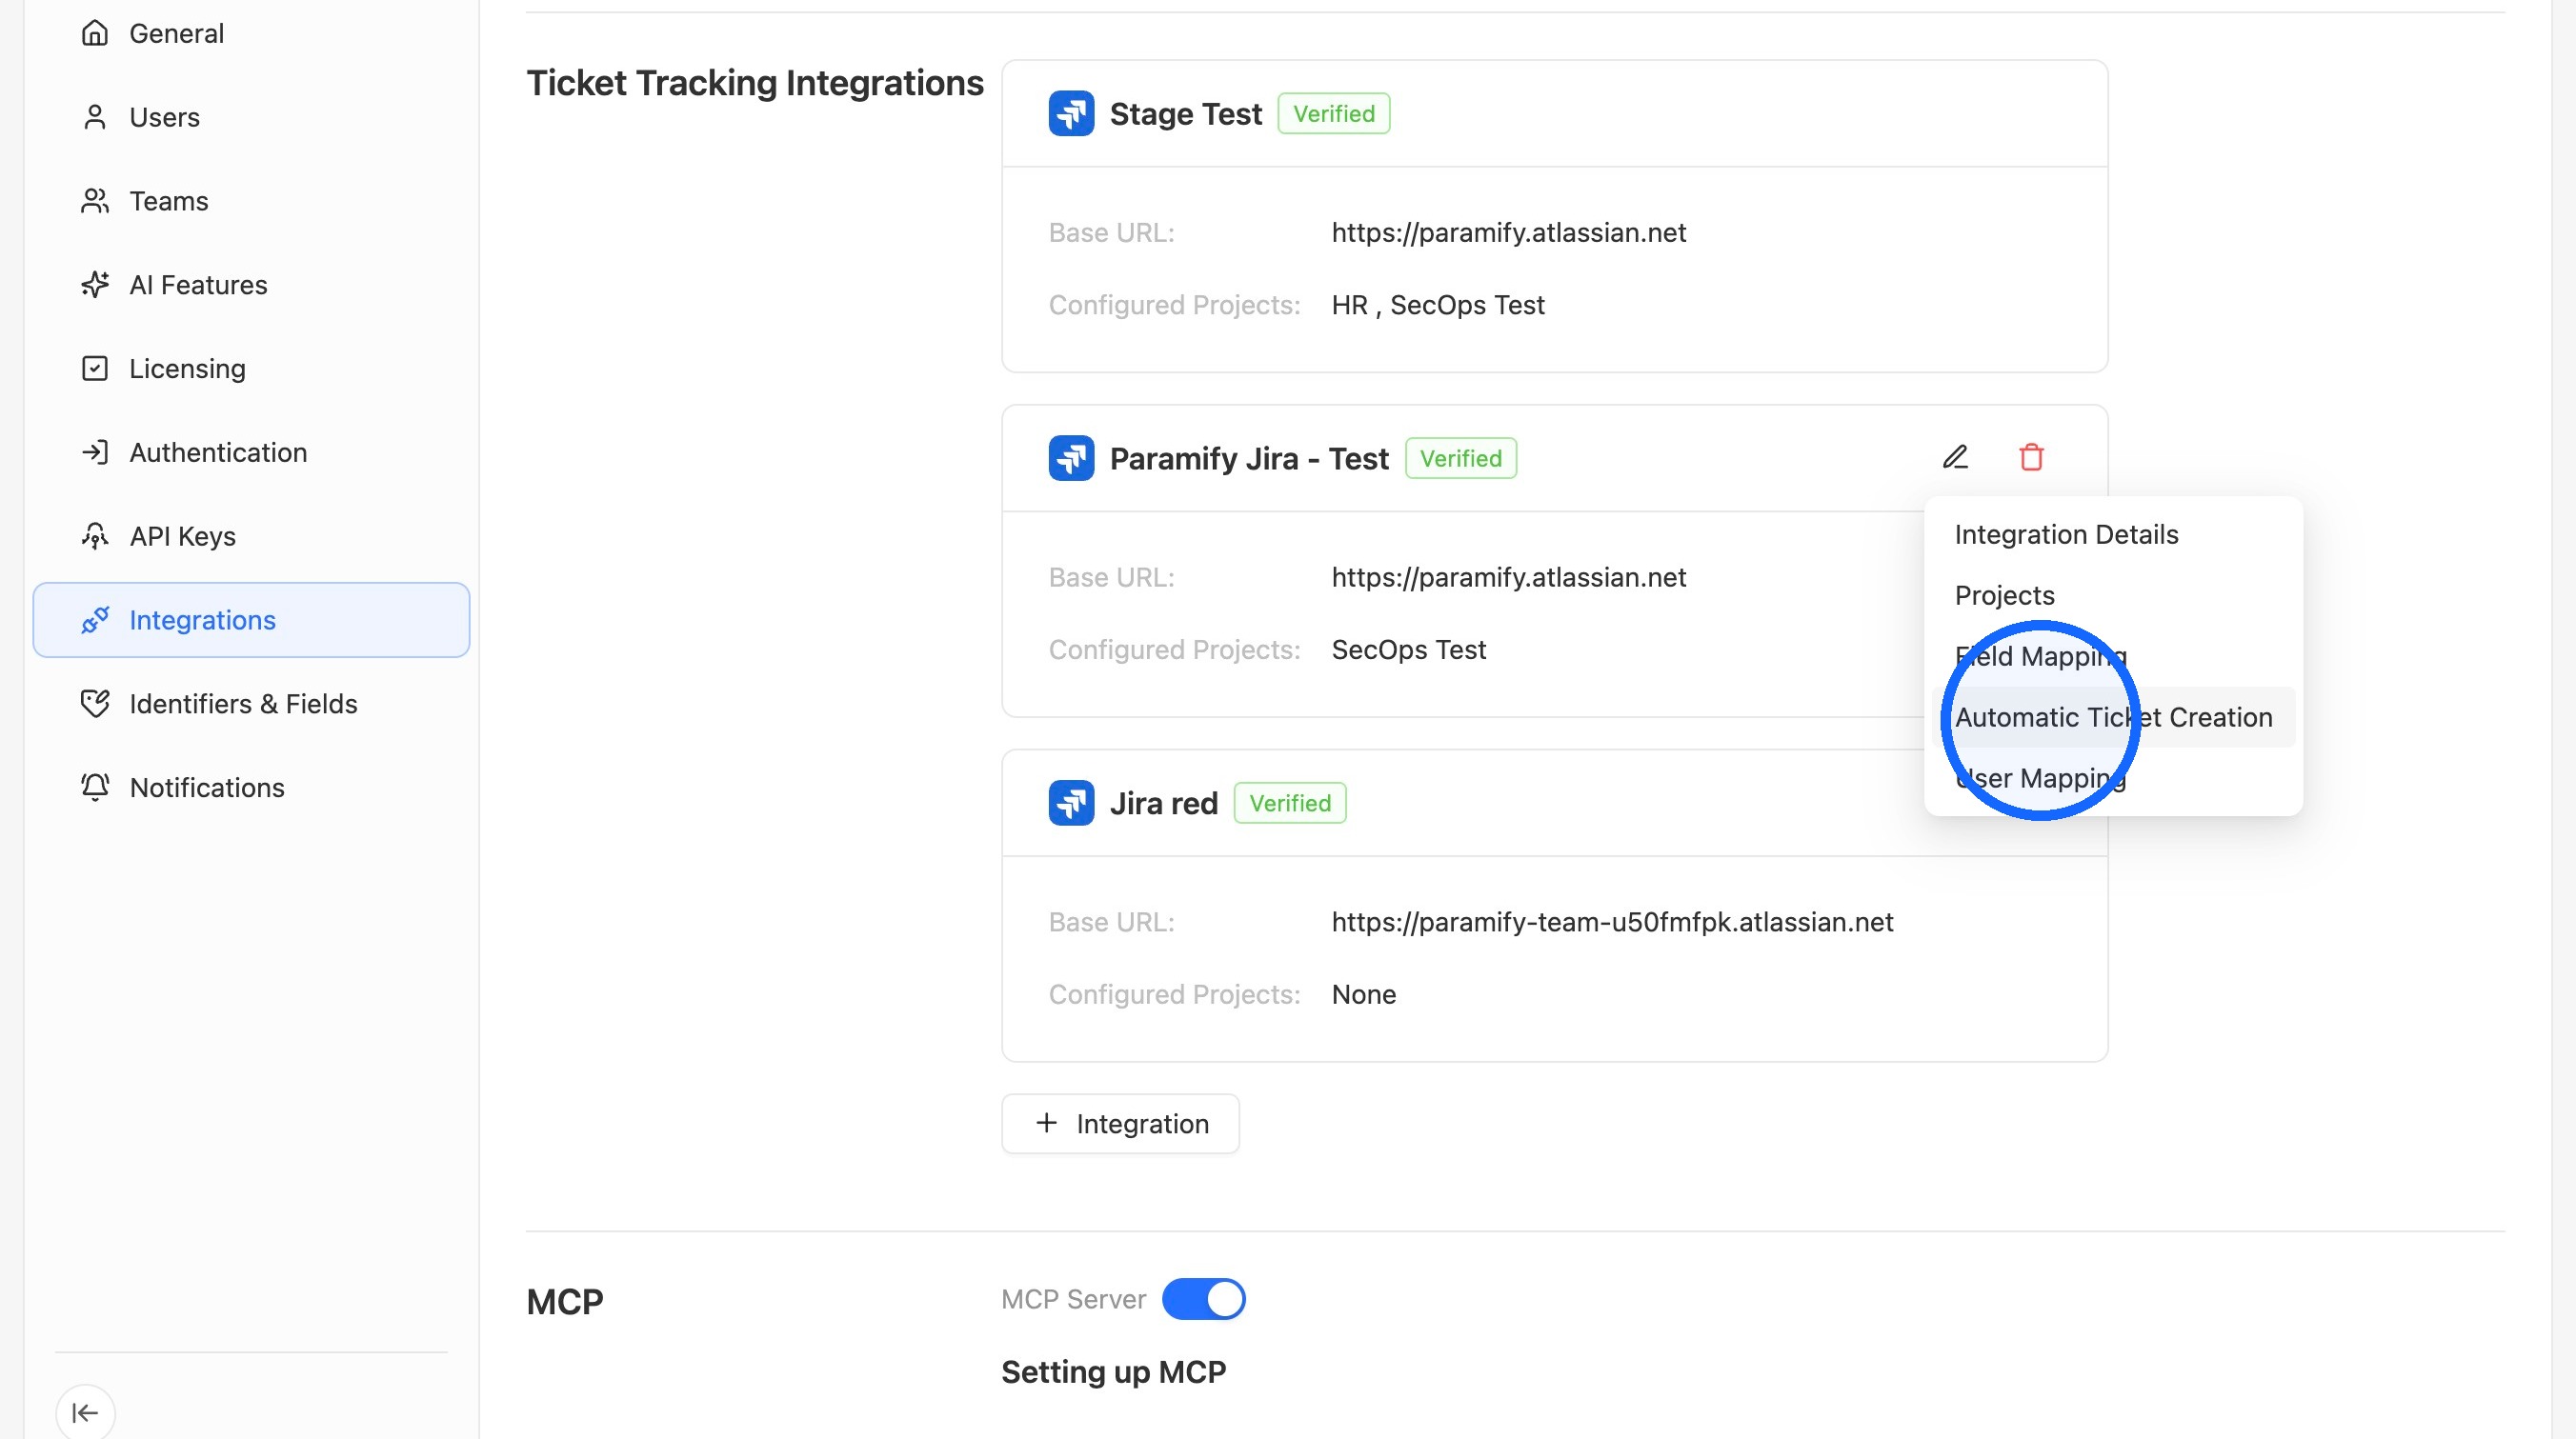
Task: Select Field Mapping menu option
Action: tap(2113, 656)
